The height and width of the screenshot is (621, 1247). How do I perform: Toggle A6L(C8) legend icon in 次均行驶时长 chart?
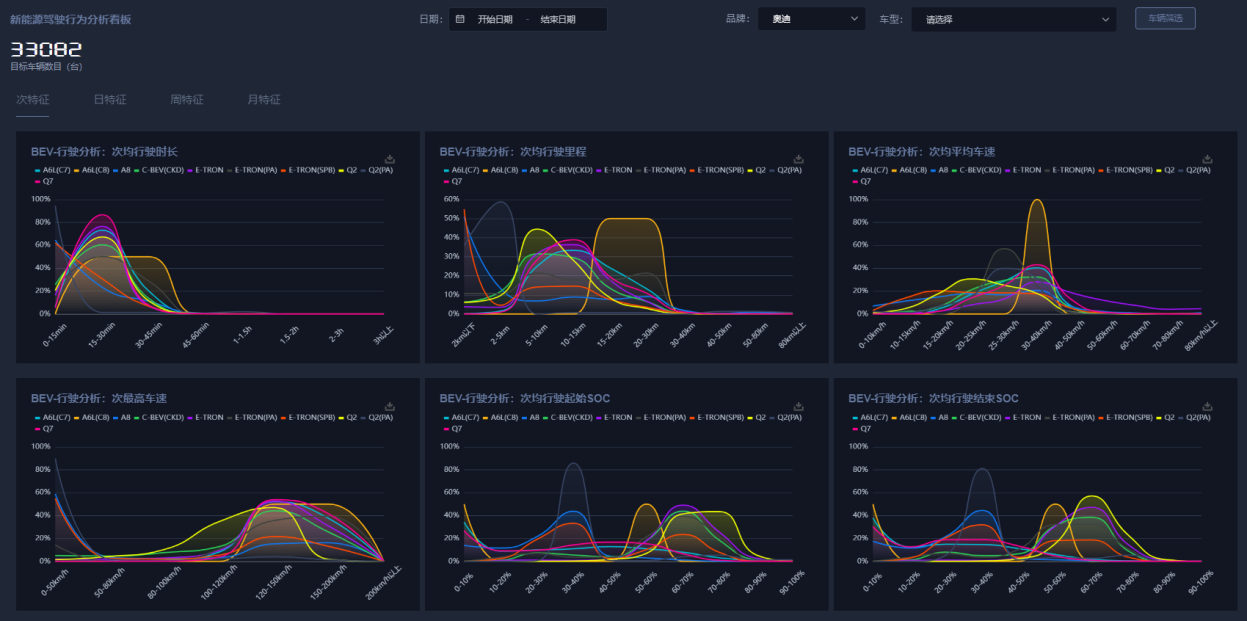[77, 171]
